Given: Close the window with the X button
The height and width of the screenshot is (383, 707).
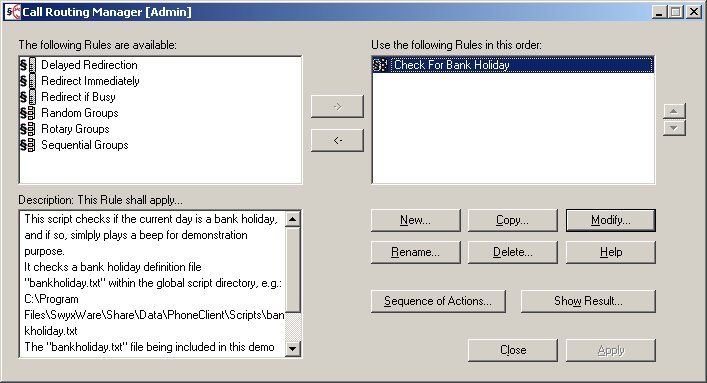Looking at the screenshot, I should click(x=693, y=12).
